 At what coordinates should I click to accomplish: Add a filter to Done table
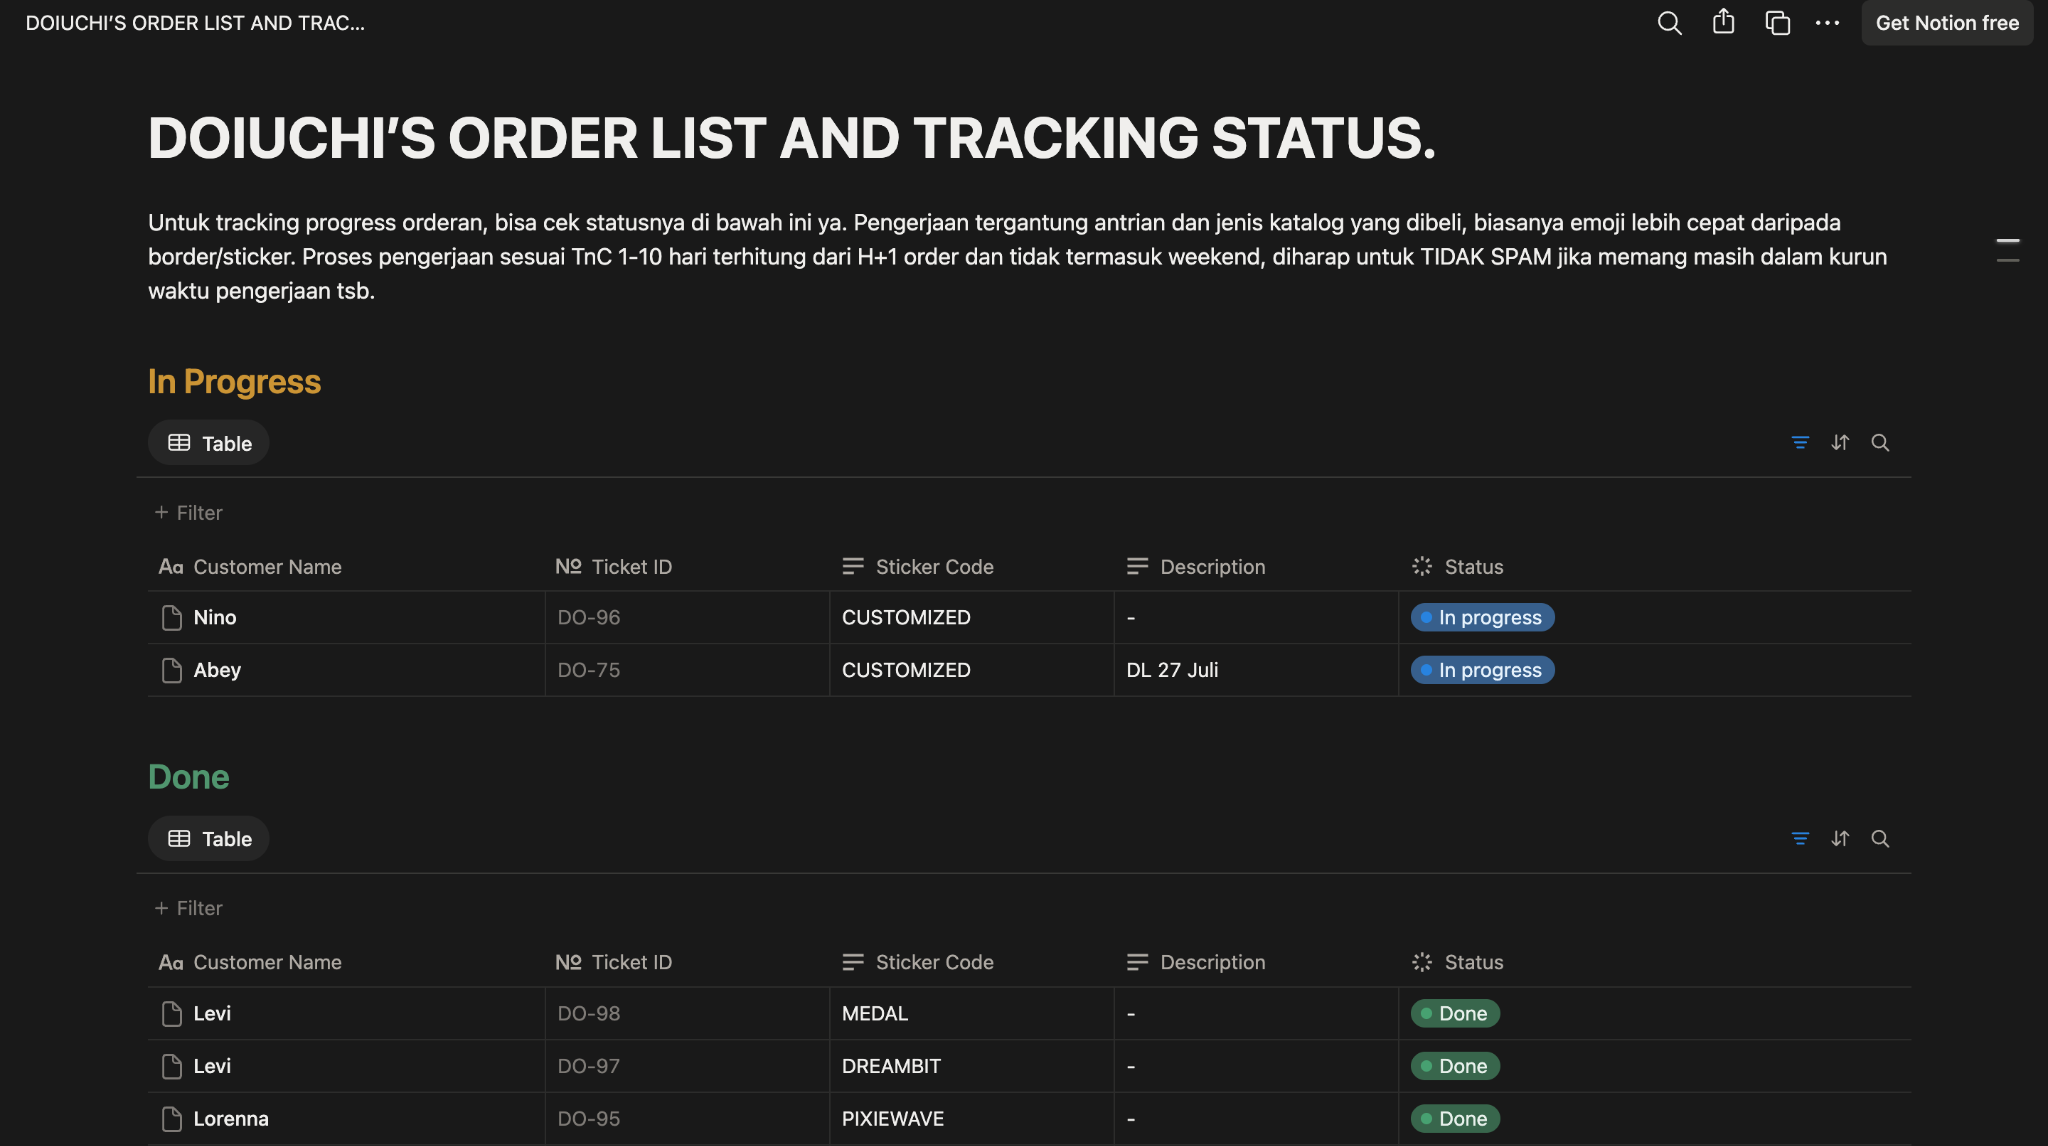coord(188,908)
